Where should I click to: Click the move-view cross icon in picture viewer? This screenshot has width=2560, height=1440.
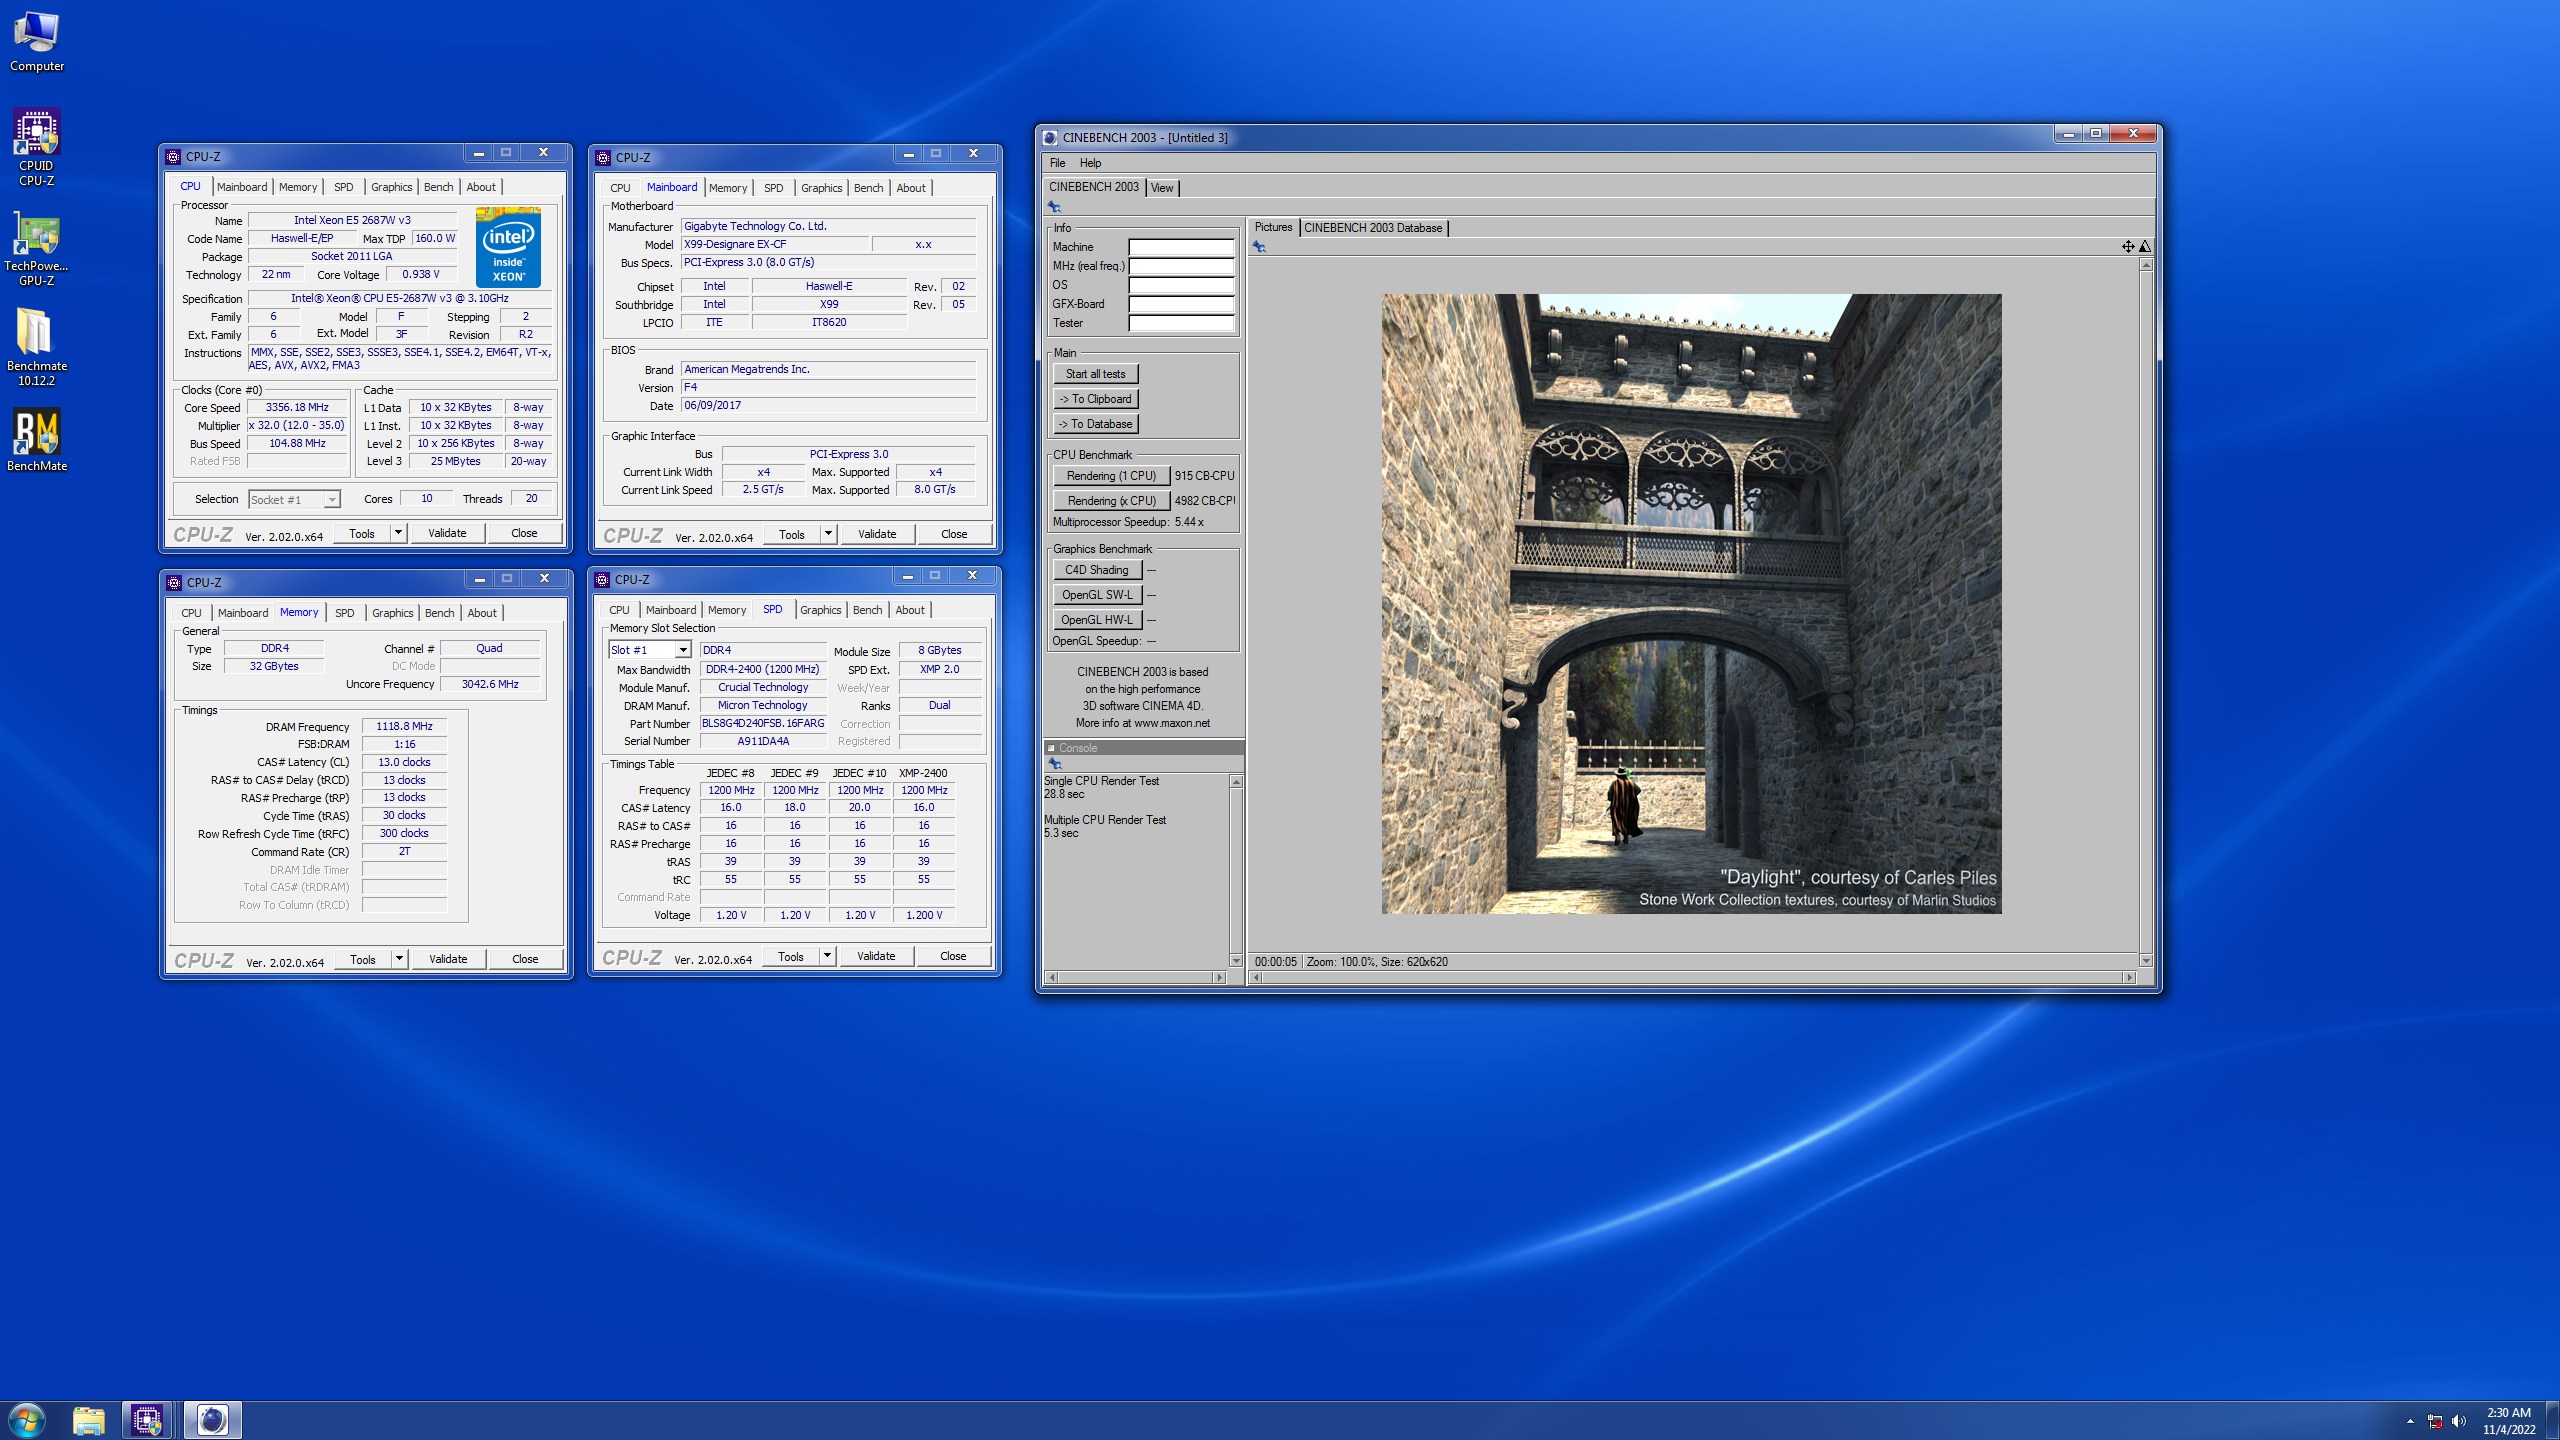2128,246
